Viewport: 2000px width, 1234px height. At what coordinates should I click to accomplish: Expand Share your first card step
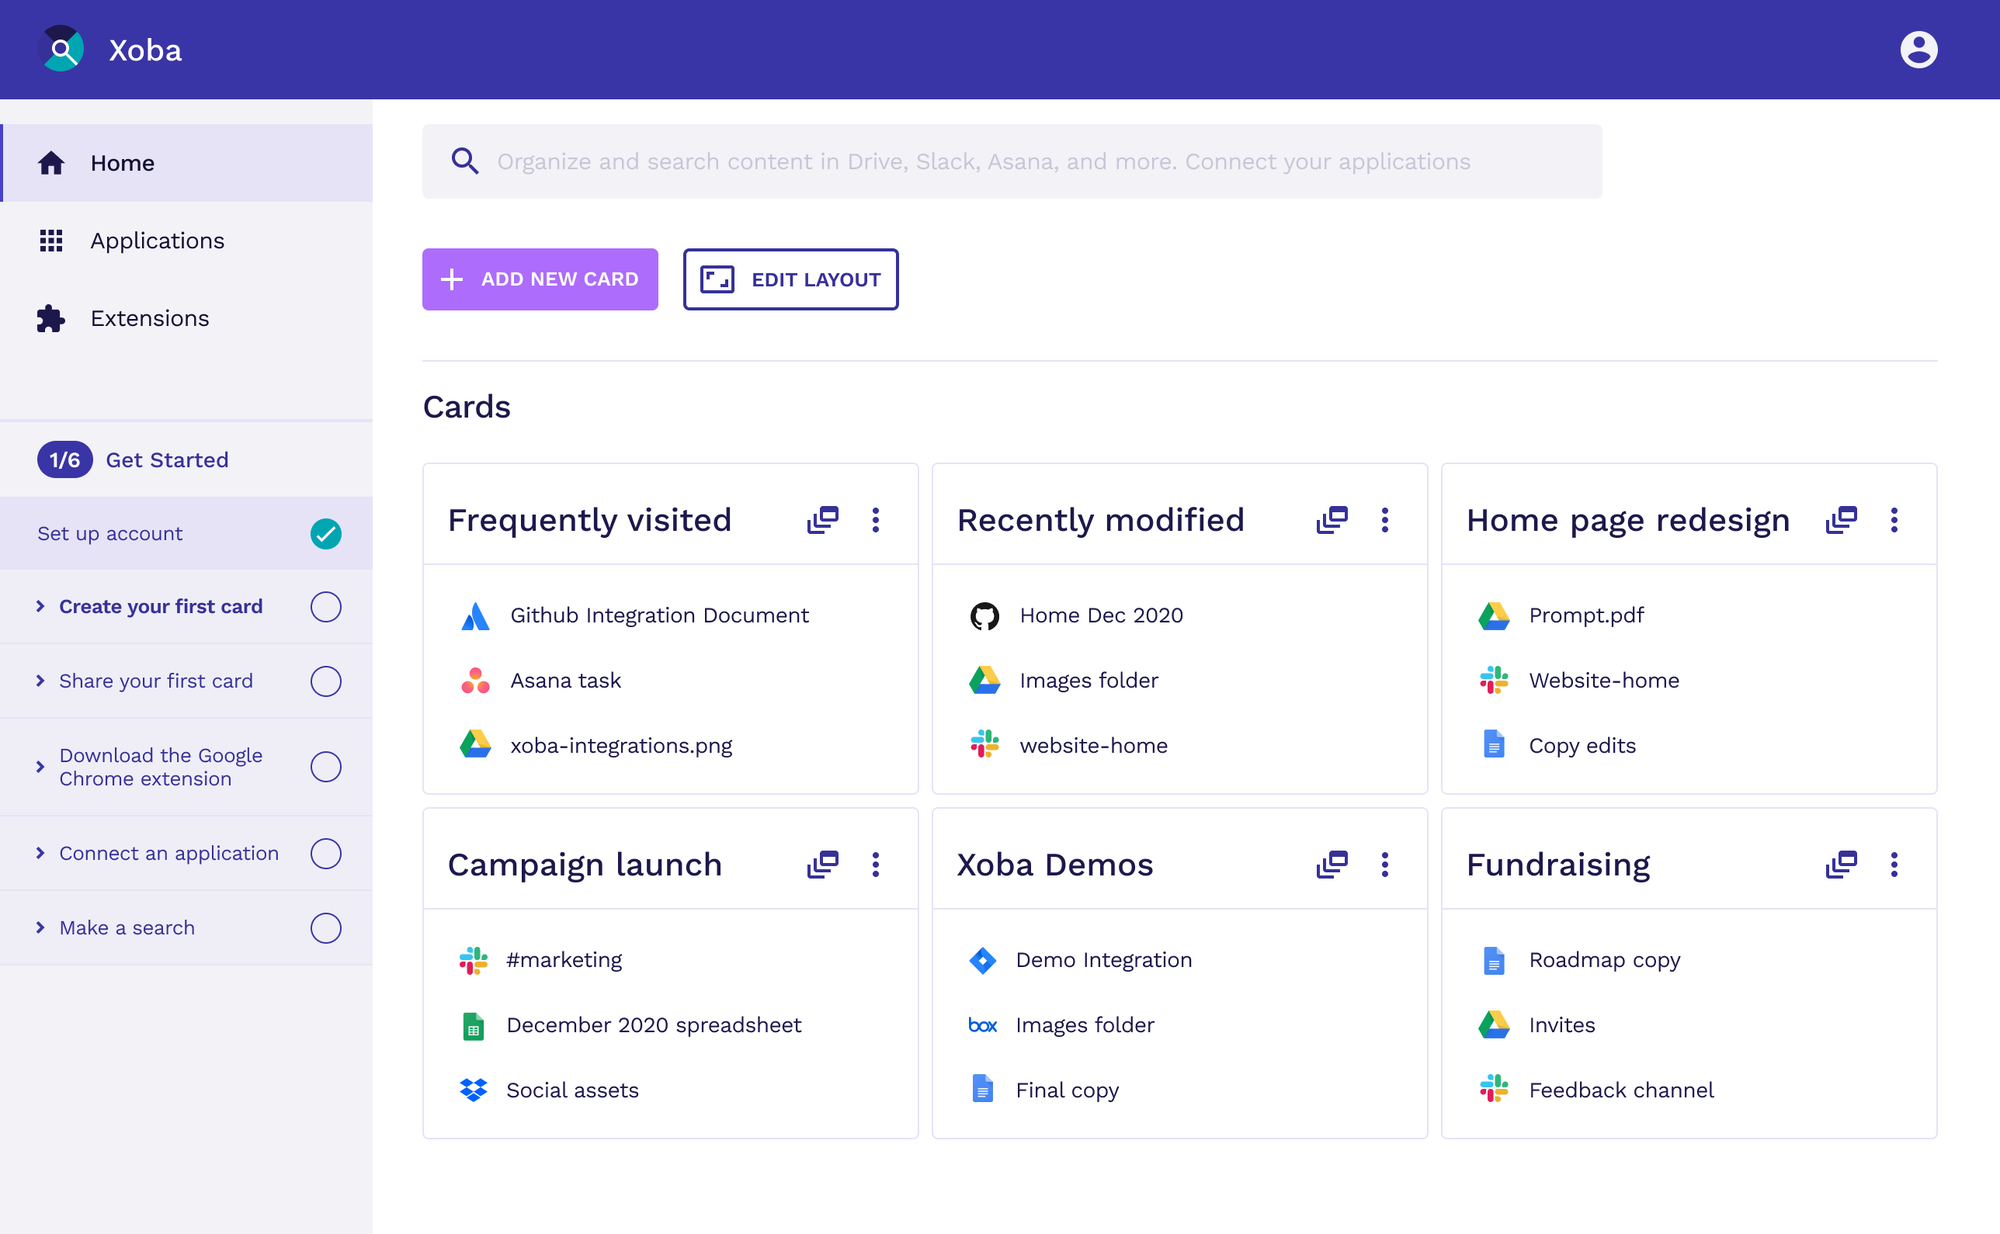[40, 681]
